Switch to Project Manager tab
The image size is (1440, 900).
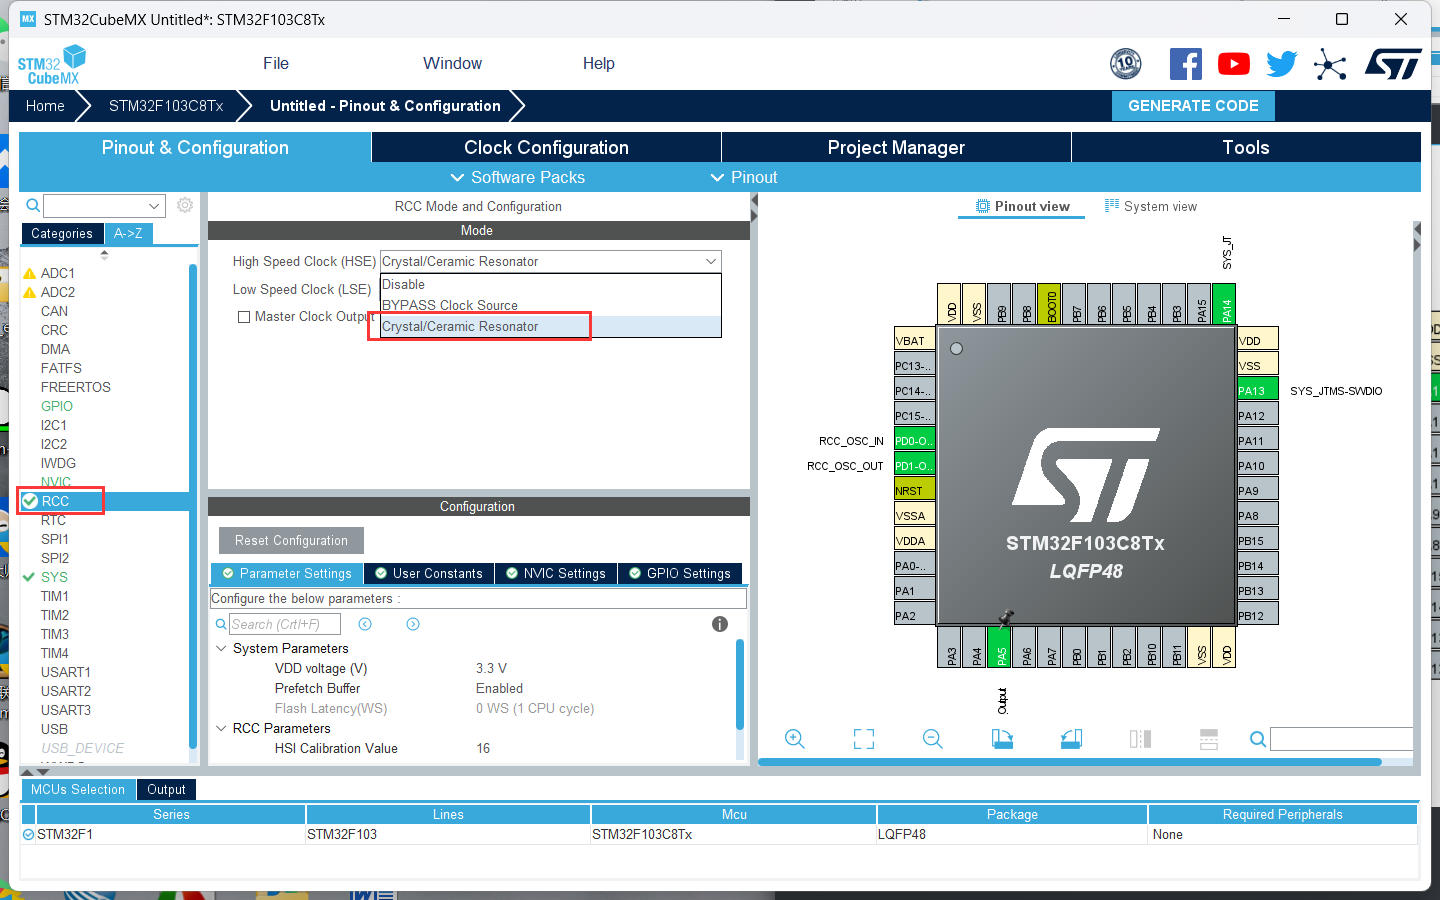click(896, 147)
